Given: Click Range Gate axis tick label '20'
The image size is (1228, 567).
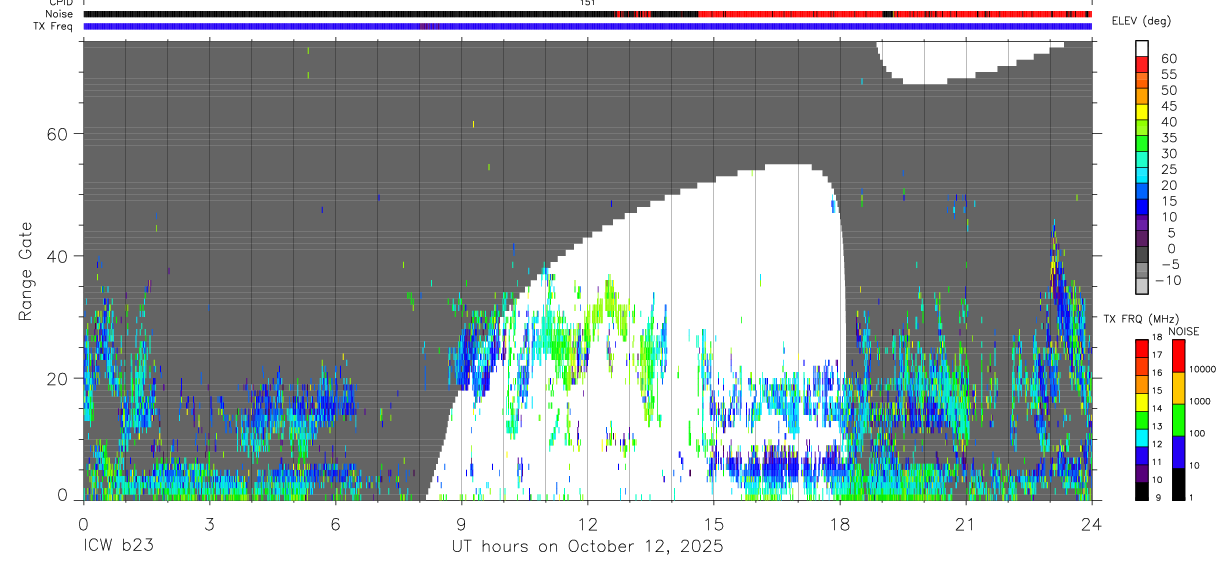Looking at the screenshot, I should (59, 378).
